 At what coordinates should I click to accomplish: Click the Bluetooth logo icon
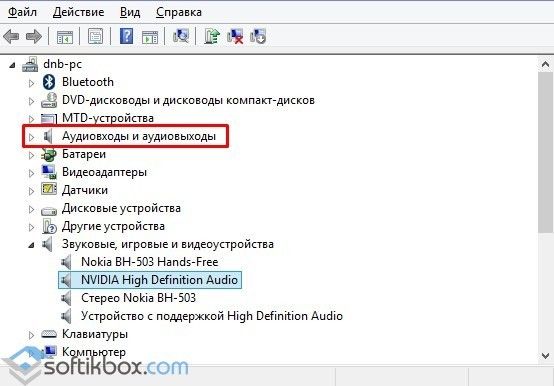[49, 82]
